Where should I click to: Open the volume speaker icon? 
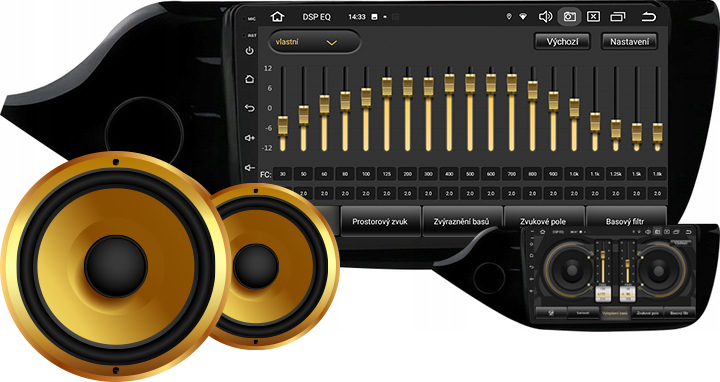[x=545, y=17]
